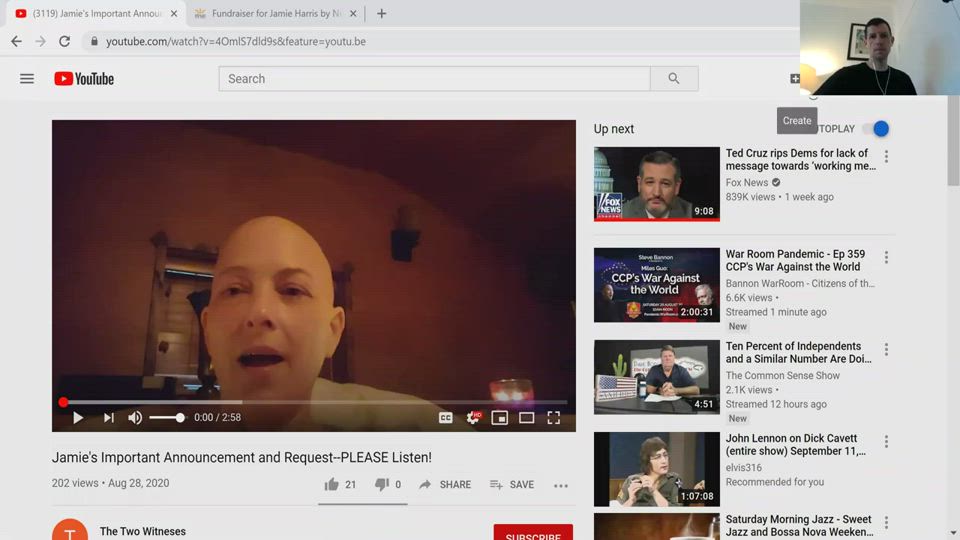Play the video with the play button
The image size is (960, 540).
click(78, 418)
